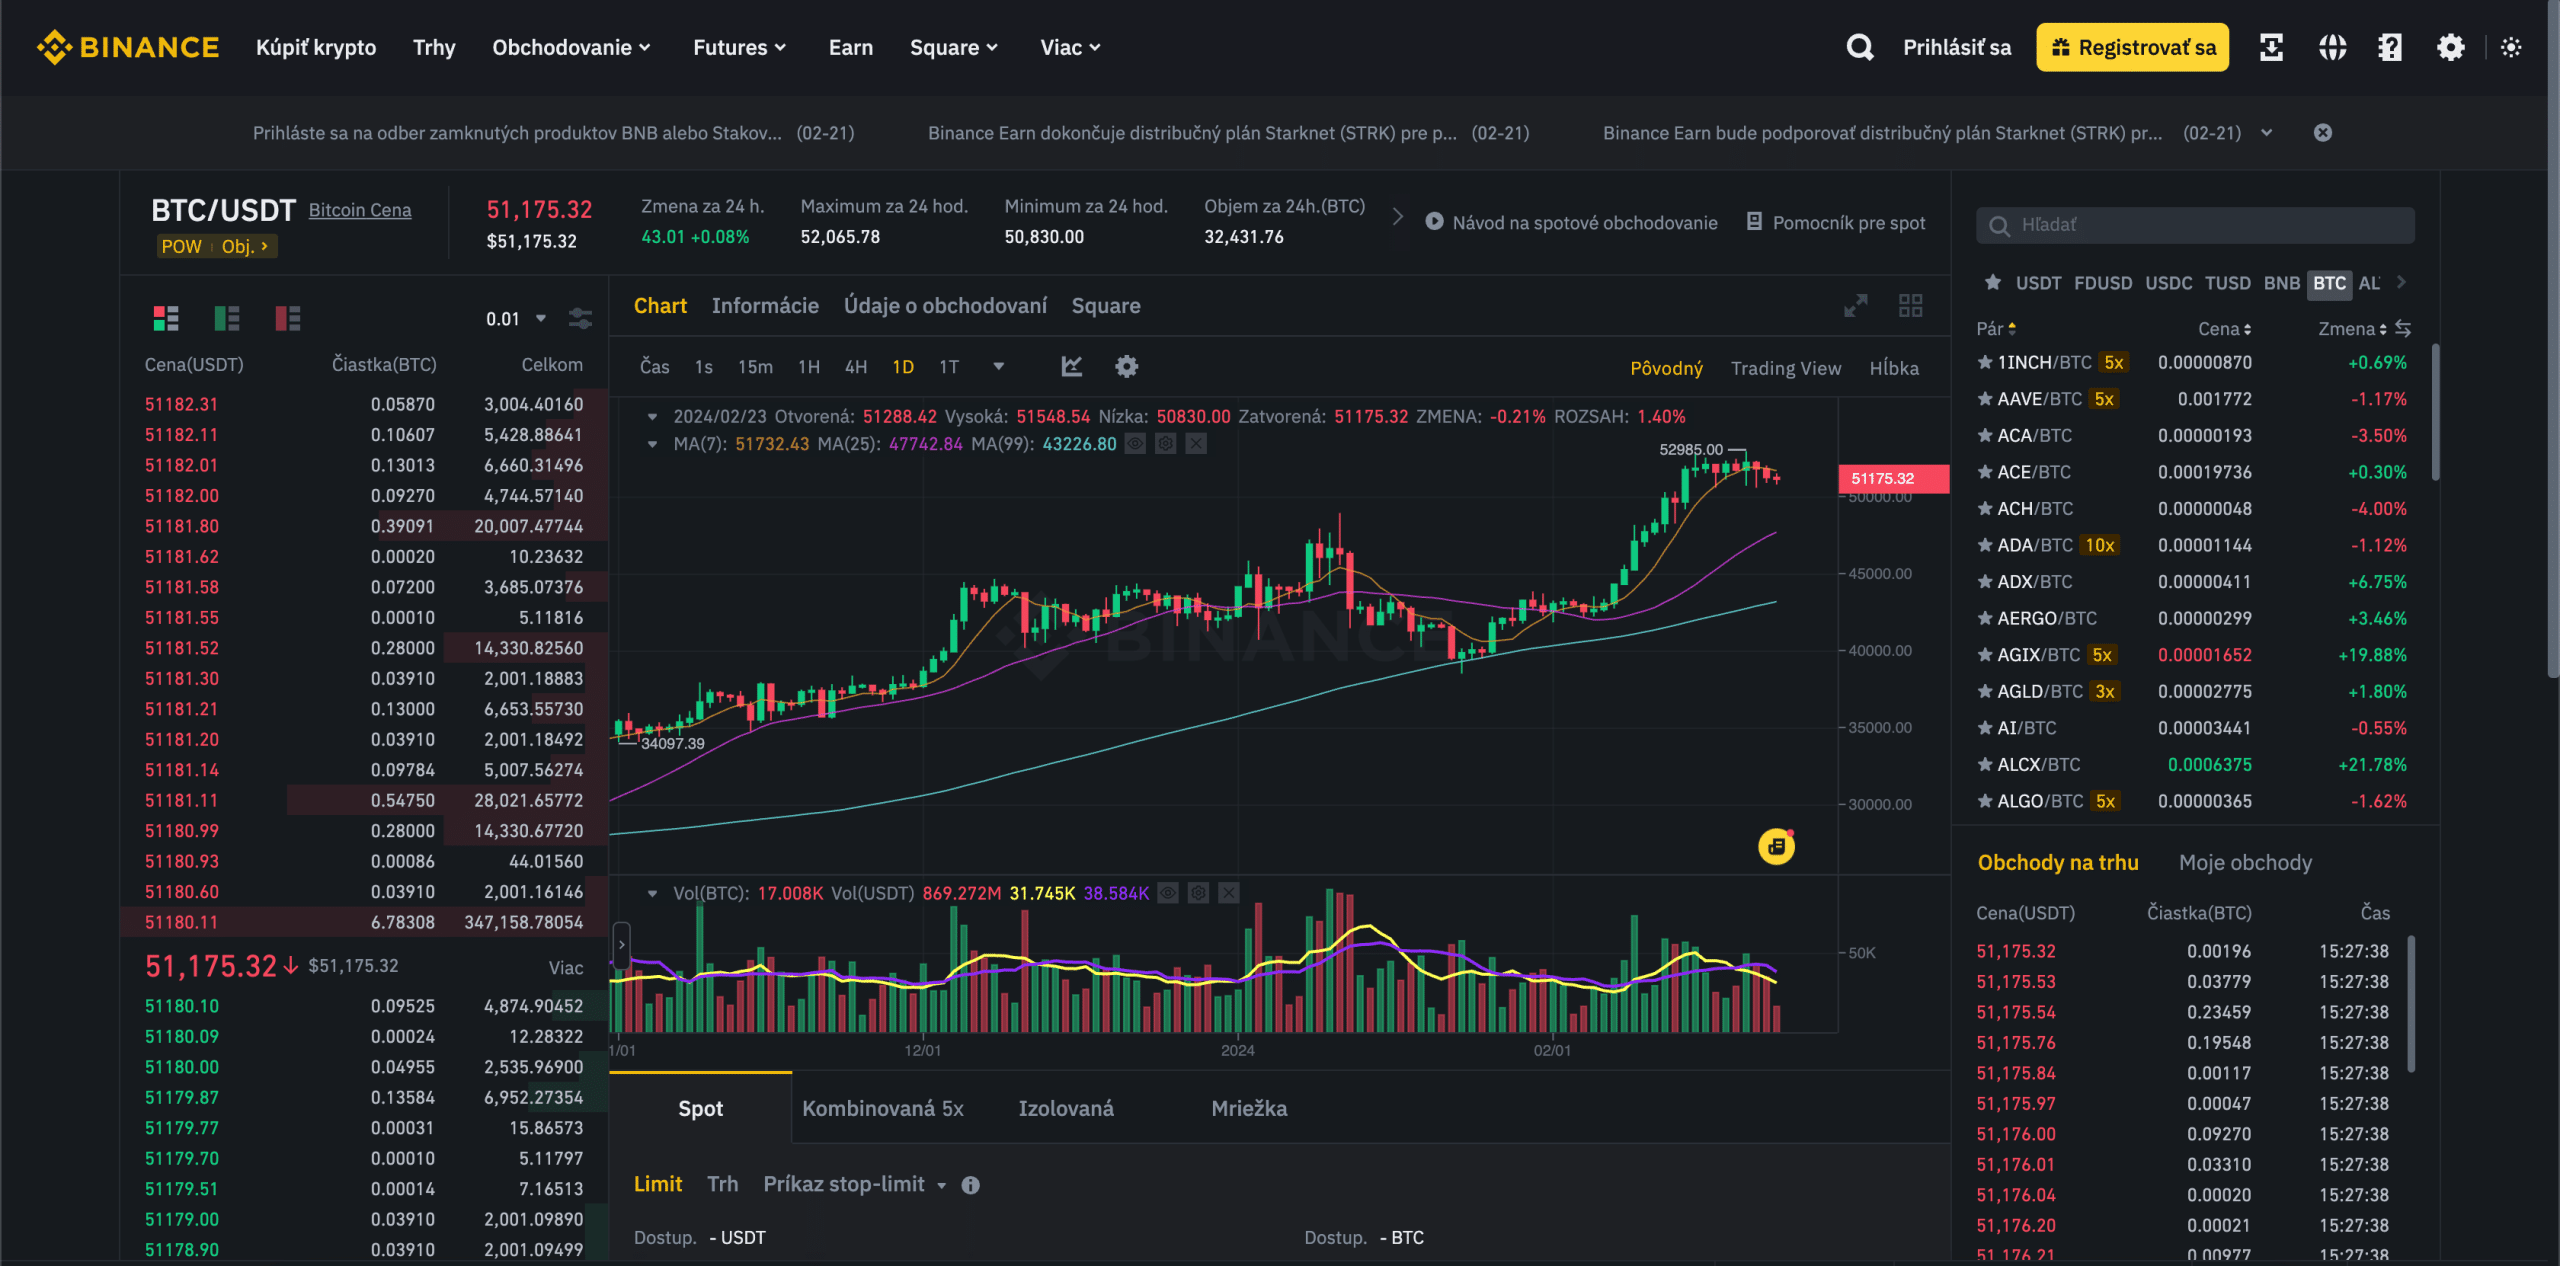This screenshot has height=1266, width=2560.
Task: Open Vol indicator settings gear
Action: pyautogui.click(x=1199, y=893)
